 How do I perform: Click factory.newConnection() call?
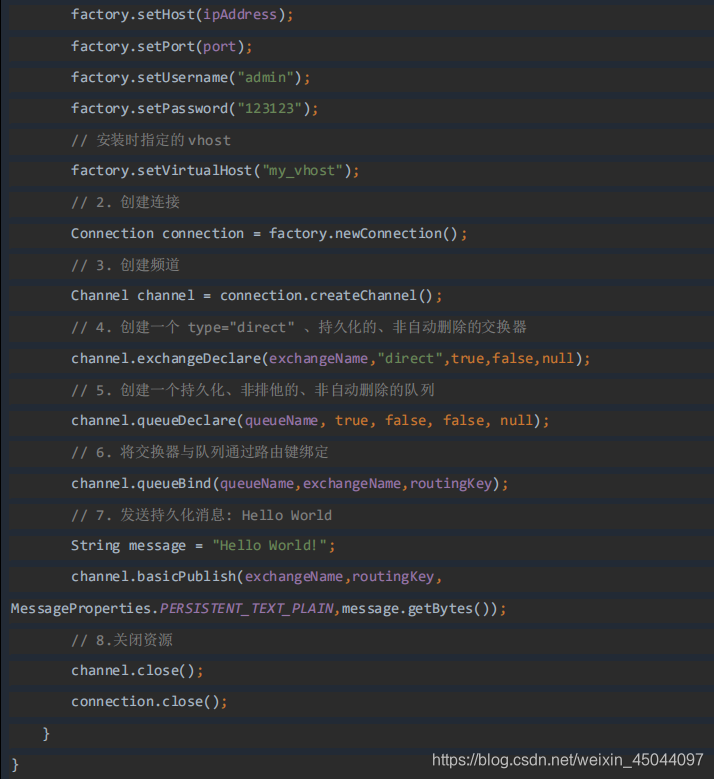pyautogui.click(x=363, y=234)
